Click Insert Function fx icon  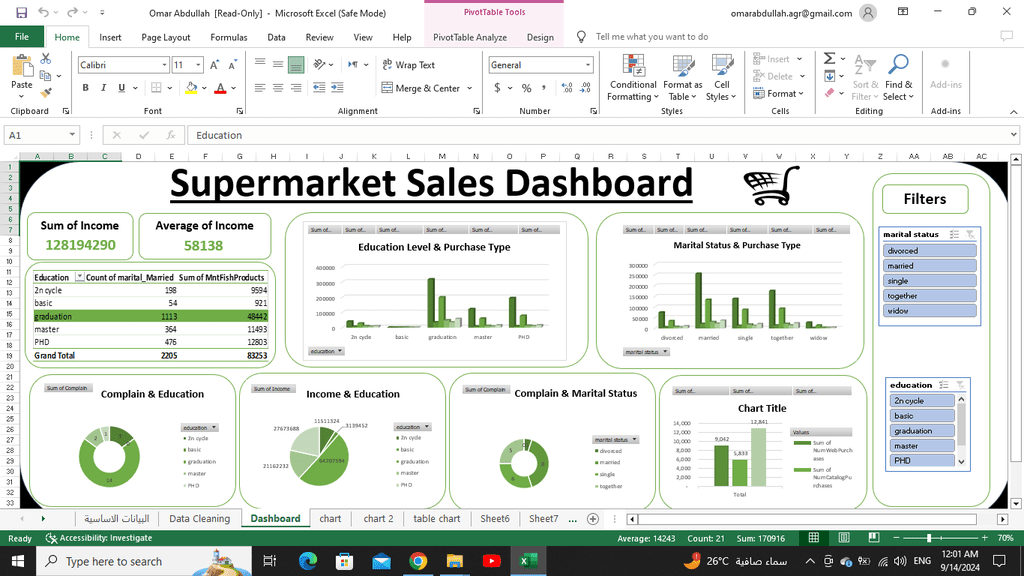(x=170, y=135)
